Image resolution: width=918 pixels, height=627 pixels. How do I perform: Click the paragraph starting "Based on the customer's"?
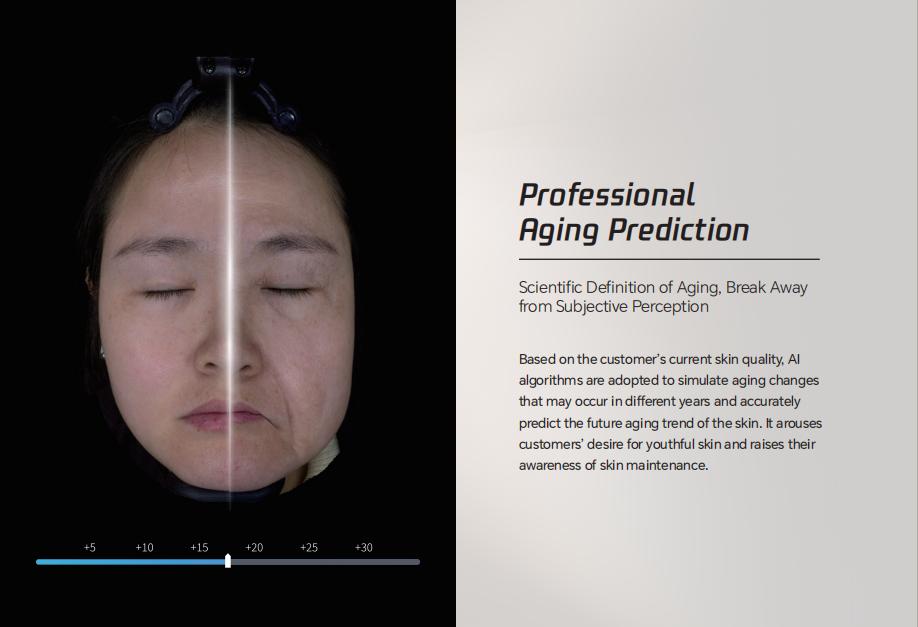tap(670, 412)
